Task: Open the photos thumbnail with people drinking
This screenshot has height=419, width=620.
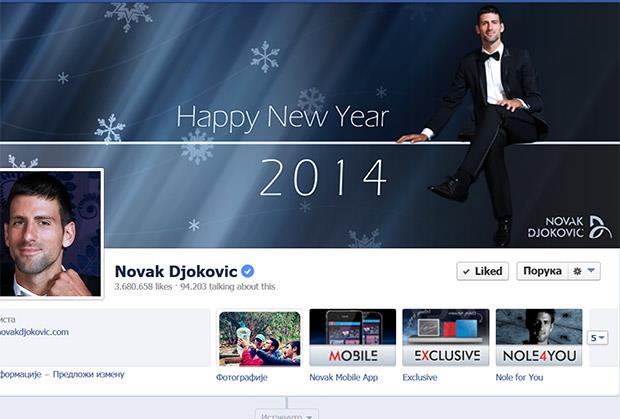Action: [260, 339]
